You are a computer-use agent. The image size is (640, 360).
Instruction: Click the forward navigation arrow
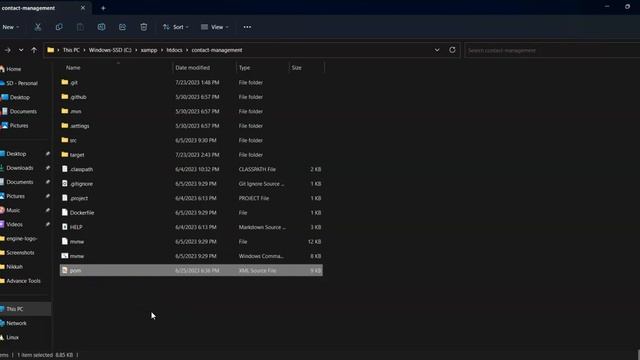[x=8, y=50]
